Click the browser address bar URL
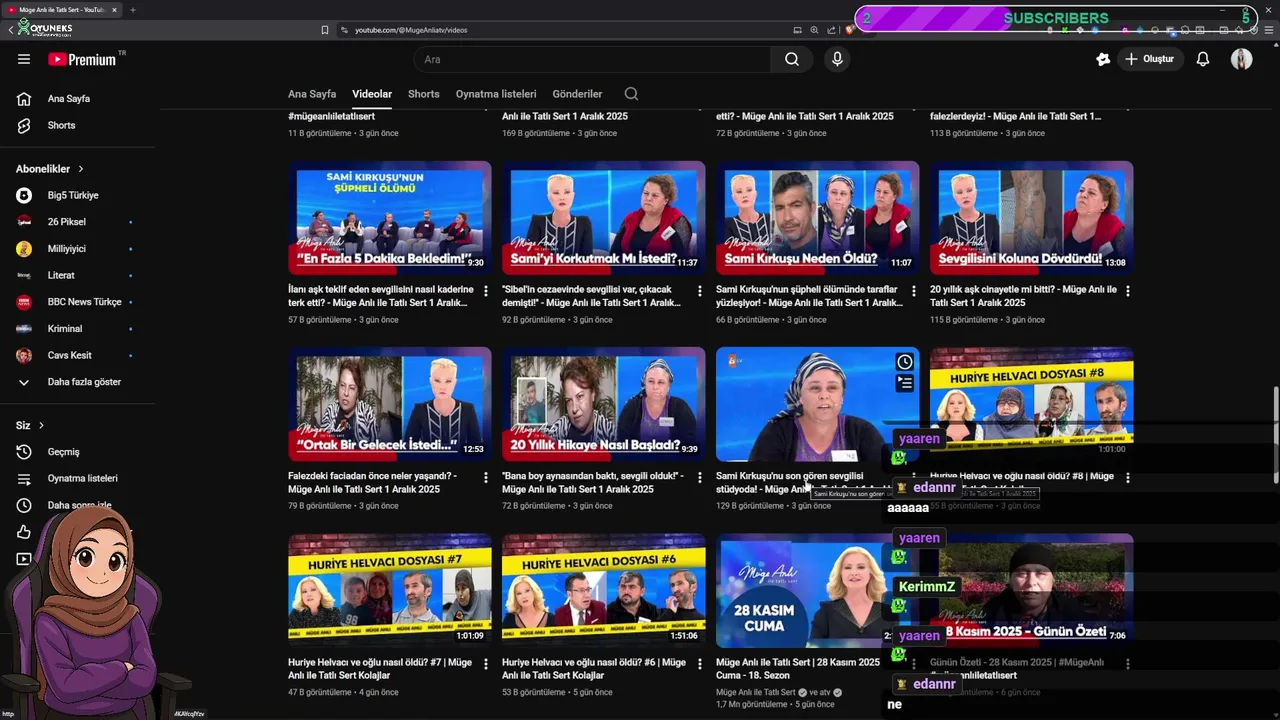Screen dimensions: 1280x720 click(411, 30)
